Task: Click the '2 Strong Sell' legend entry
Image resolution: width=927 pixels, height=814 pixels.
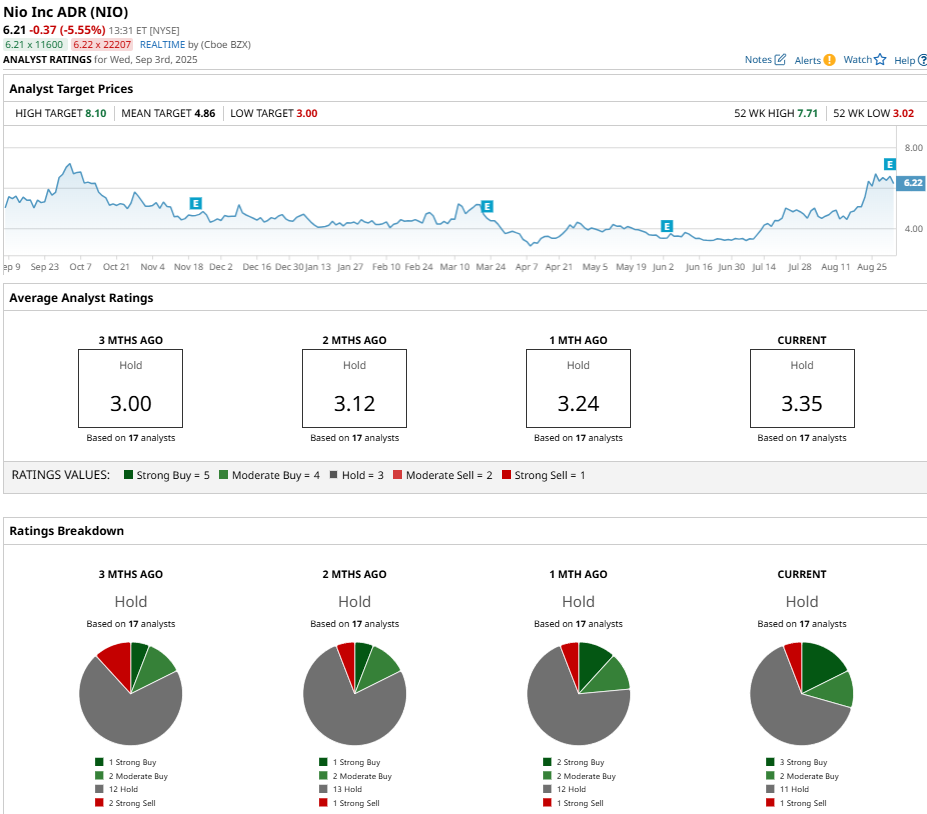Action: click(x=125, y=803)
